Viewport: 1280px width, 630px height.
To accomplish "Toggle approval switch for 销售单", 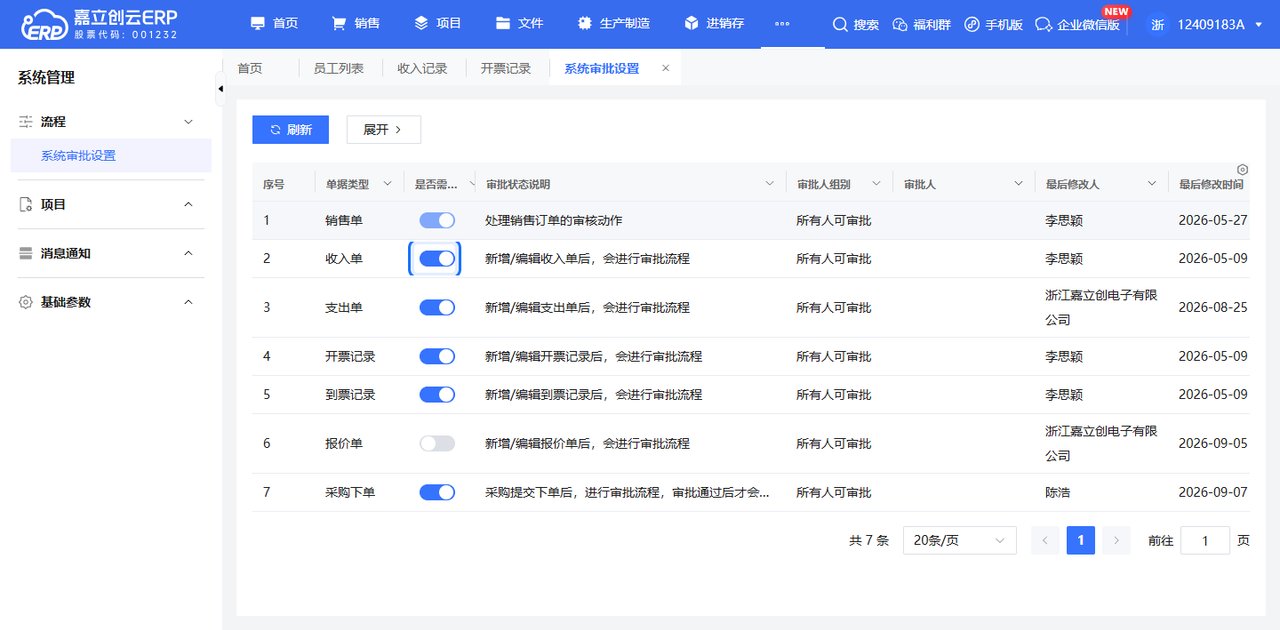I will click(437, 220).
